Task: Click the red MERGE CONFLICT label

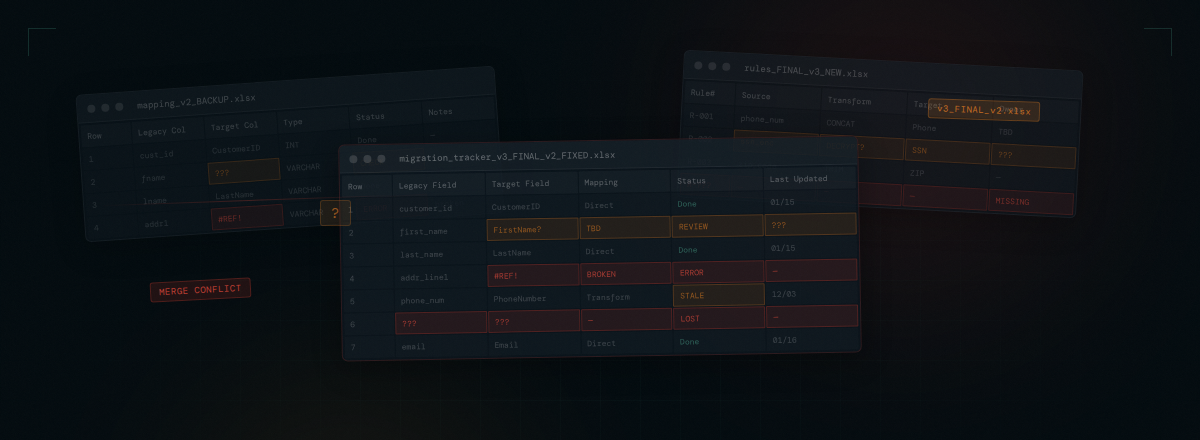Action: click(200, 290)
